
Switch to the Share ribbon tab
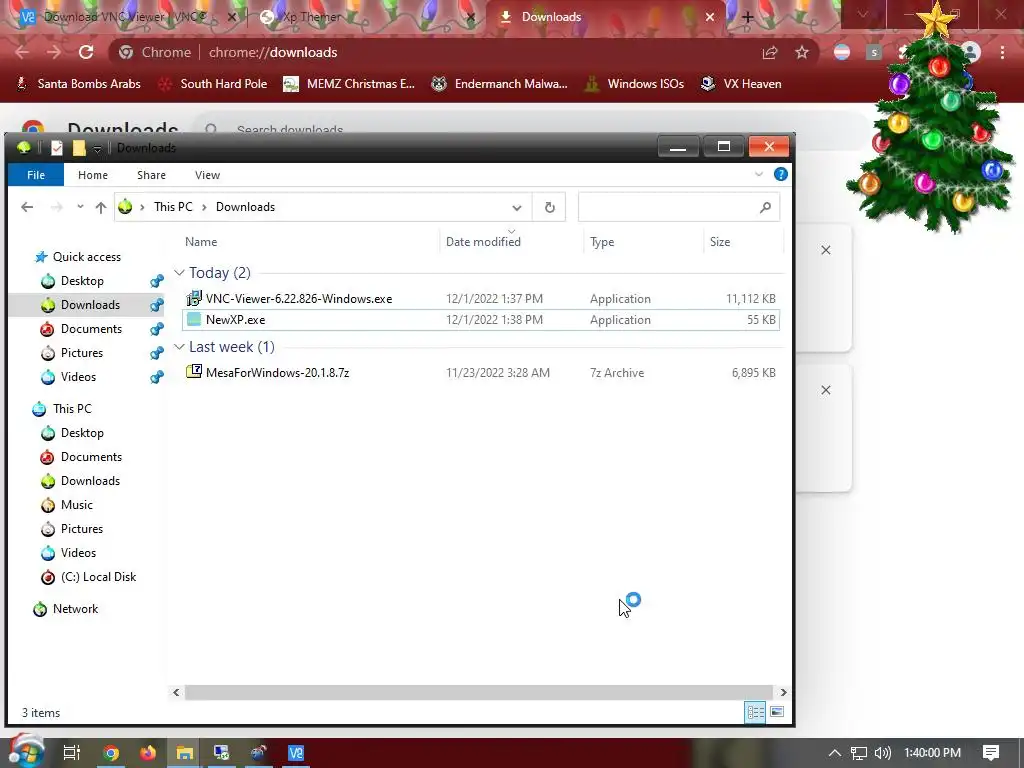152,175
